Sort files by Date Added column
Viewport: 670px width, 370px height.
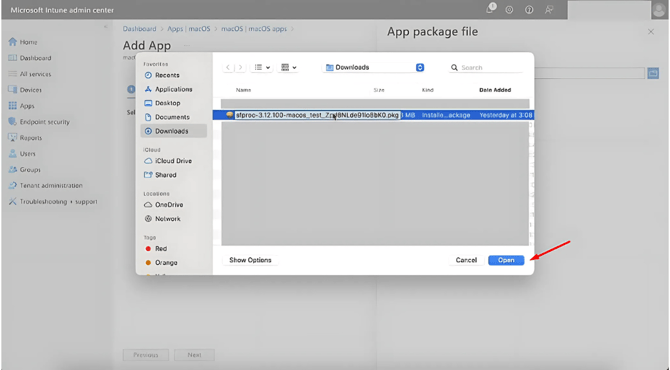pyautogui.click(x=495, y=90)
